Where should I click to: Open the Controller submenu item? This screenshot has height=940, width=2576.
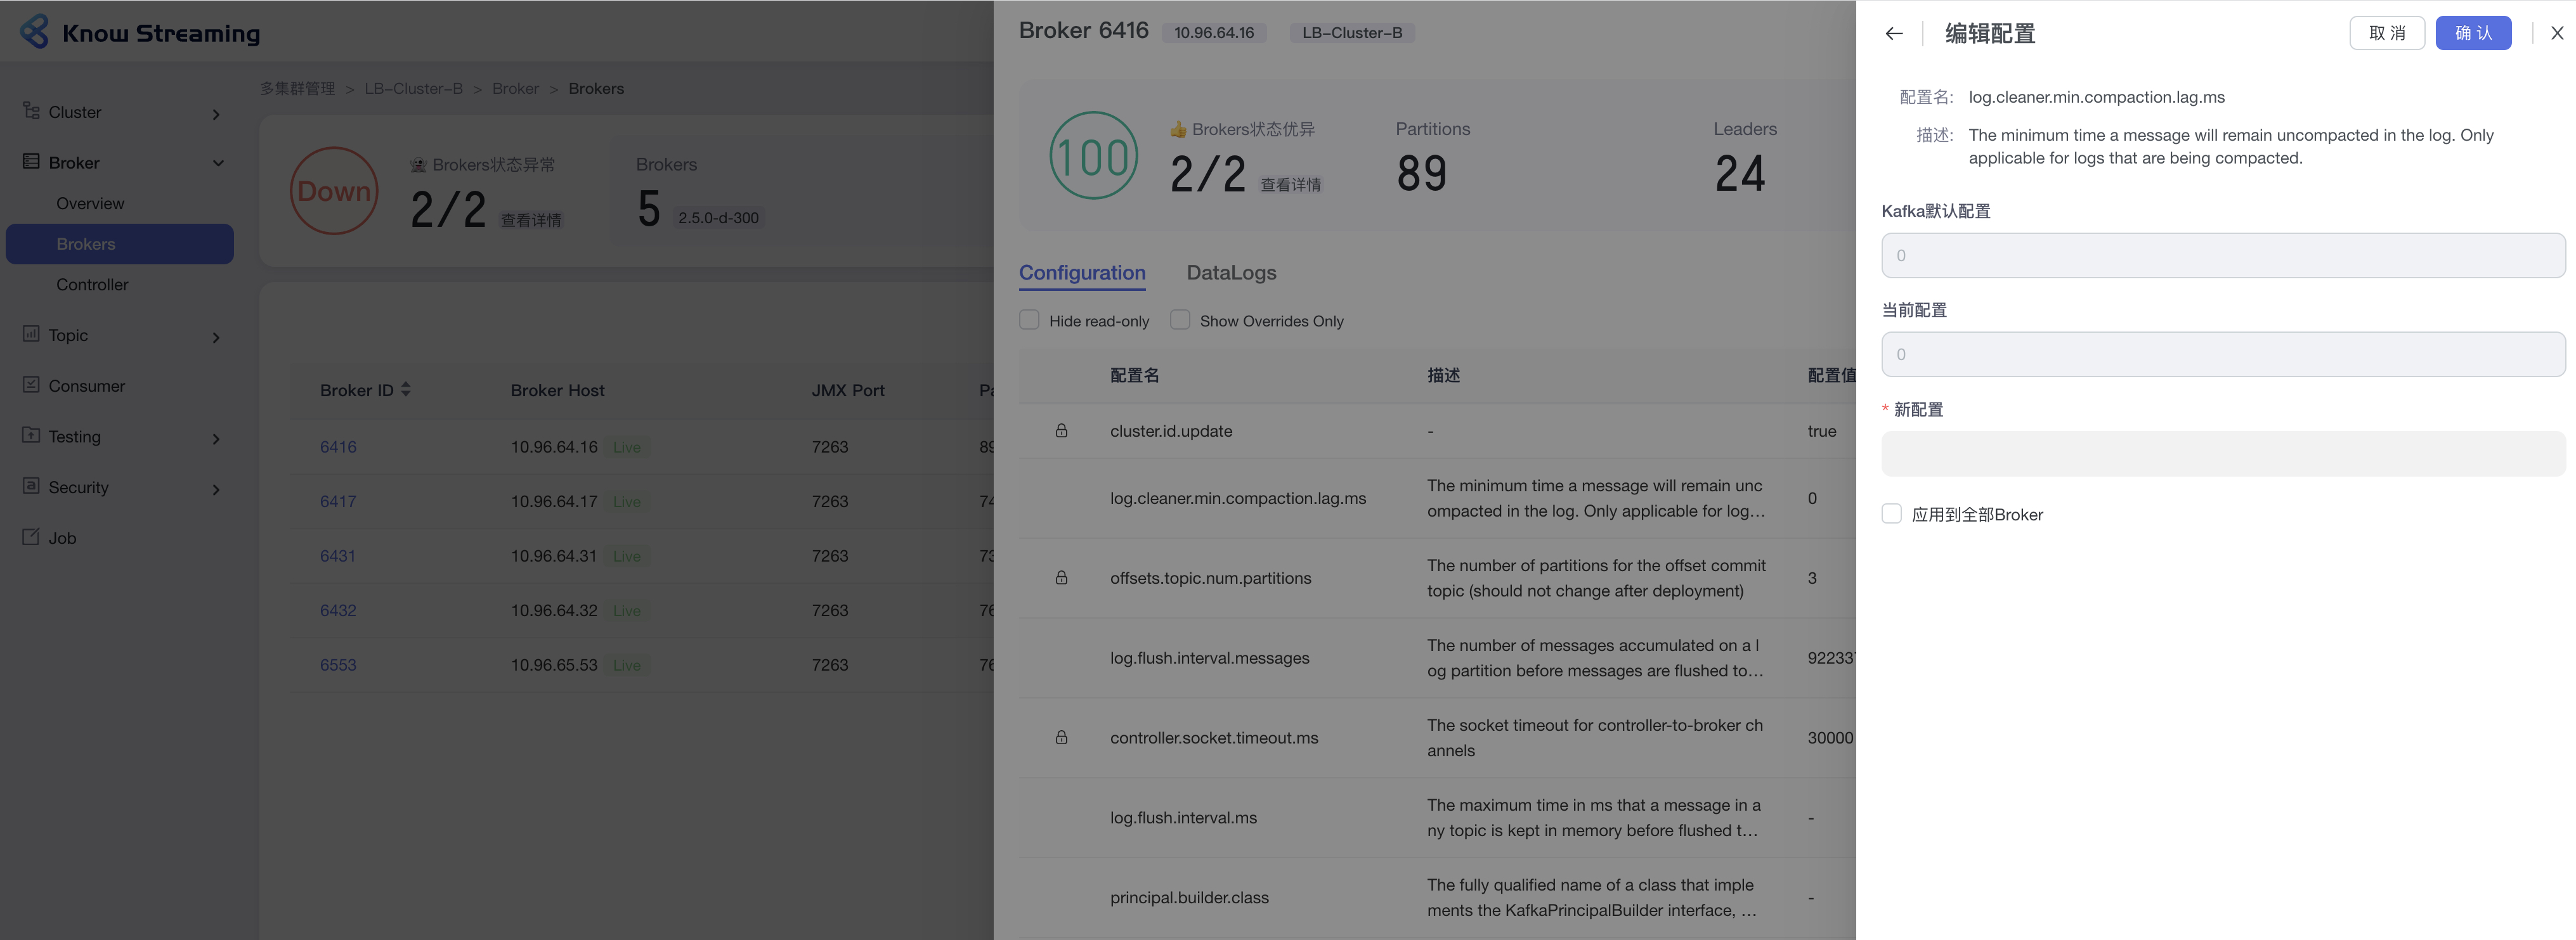(x=92, y=285)
